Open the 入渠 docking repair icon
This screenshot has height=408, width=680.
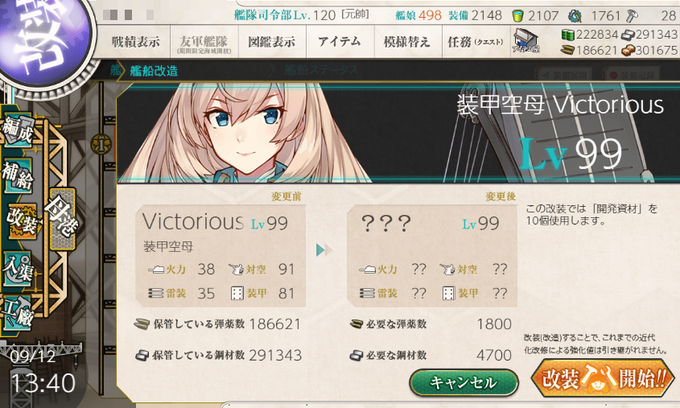(x=17, y=268)
